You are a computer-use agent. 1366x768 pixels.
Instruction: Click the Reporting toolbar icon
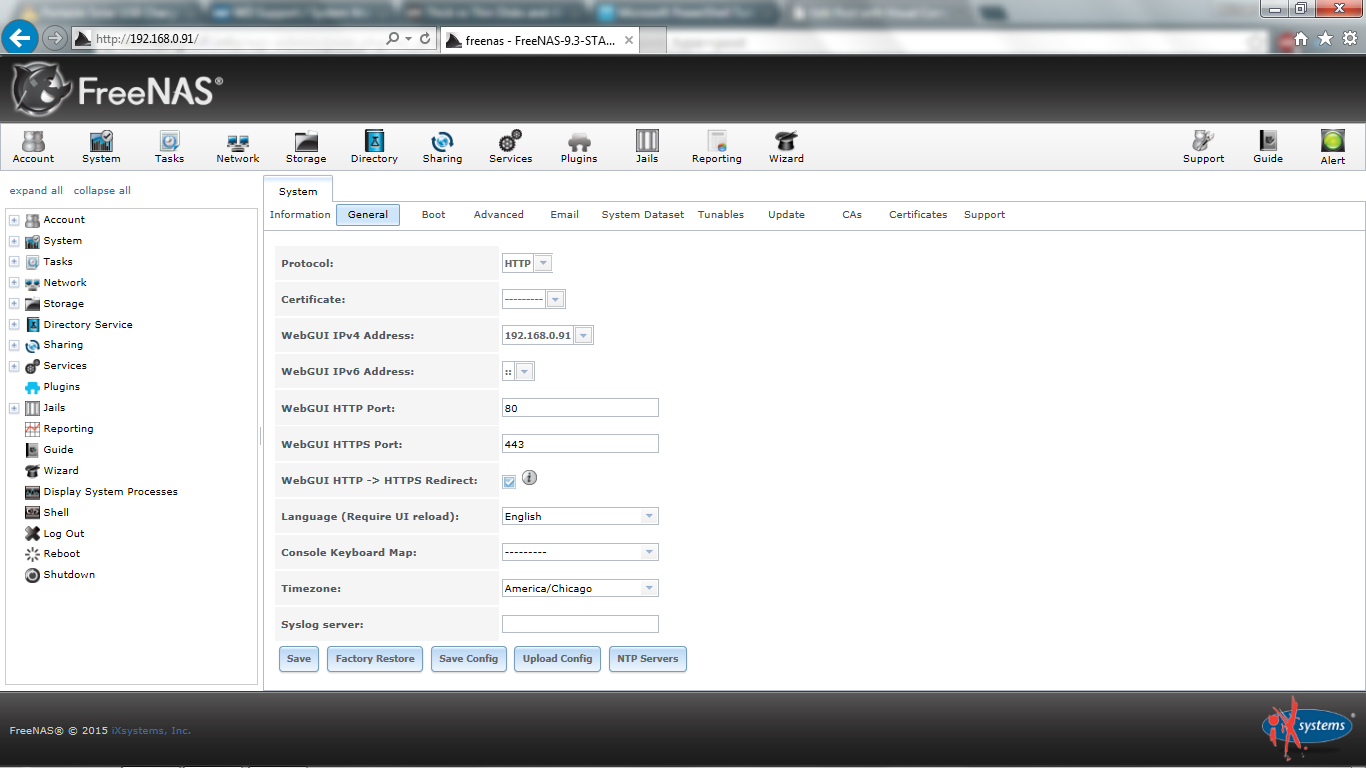tap(717, 146)
